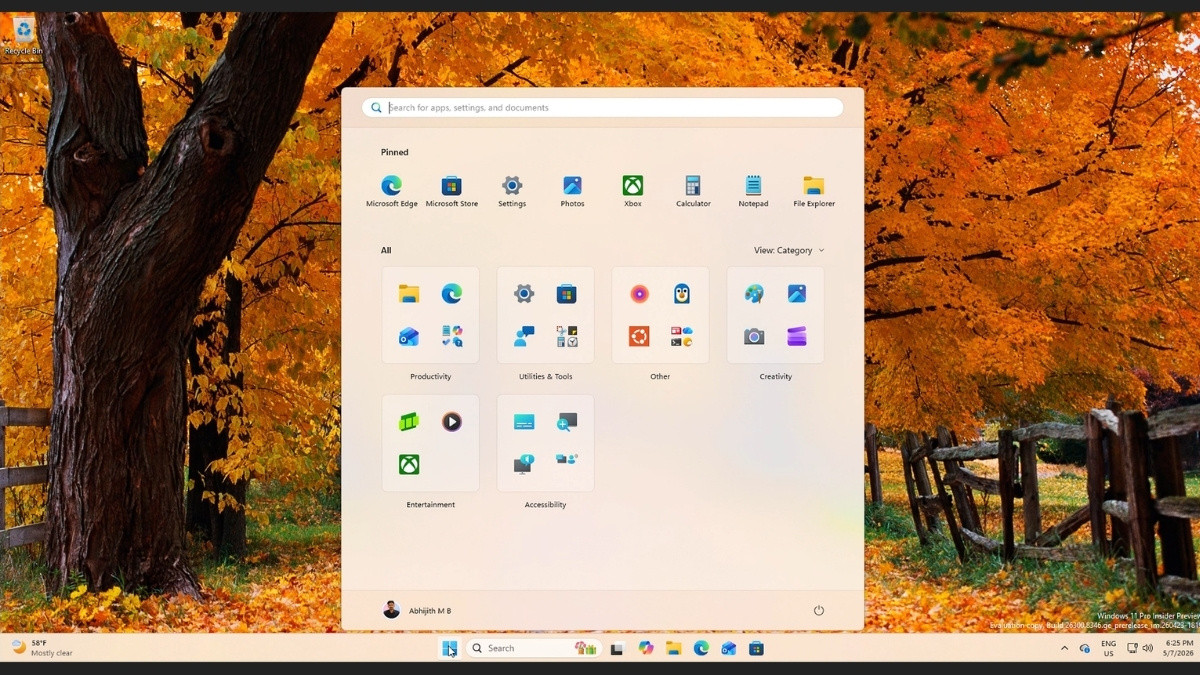Open Notepad pinned app
1200x675 pixels.
(753, 190)
